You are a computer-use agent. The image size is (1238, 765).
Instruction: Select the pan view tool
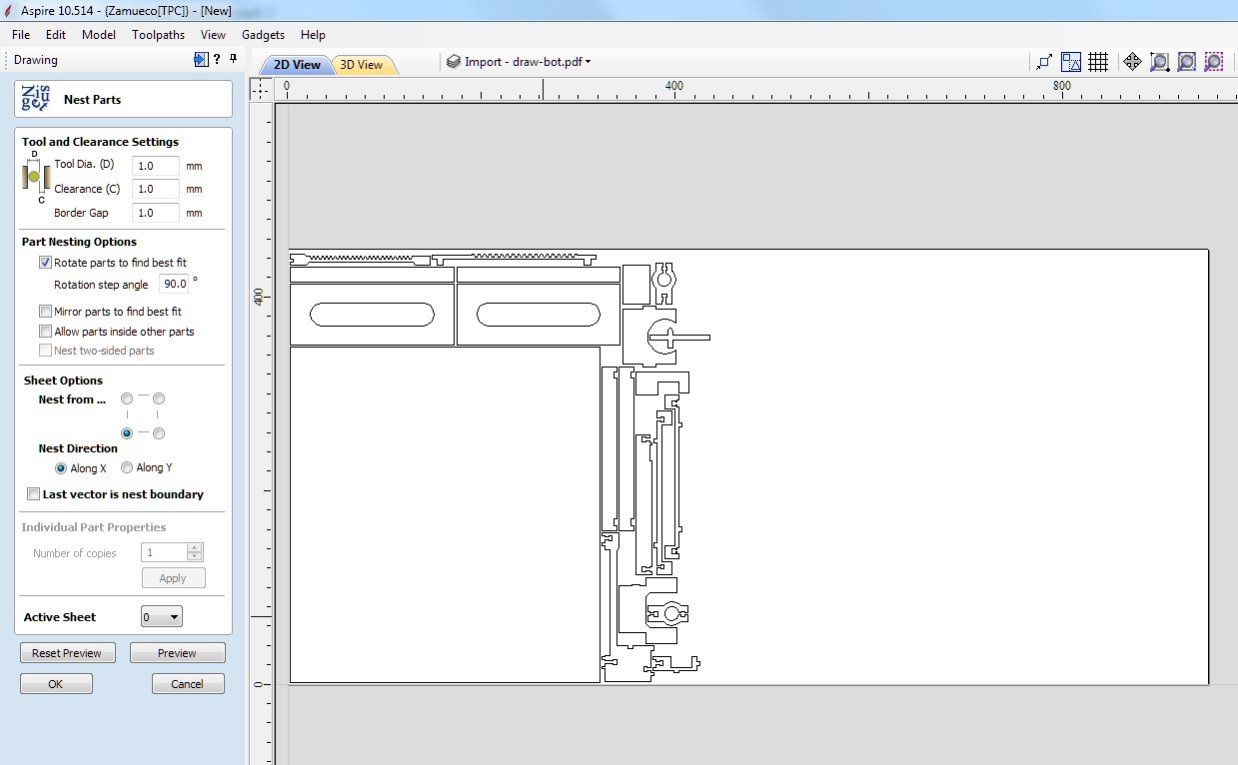[x=1132, y=62]
